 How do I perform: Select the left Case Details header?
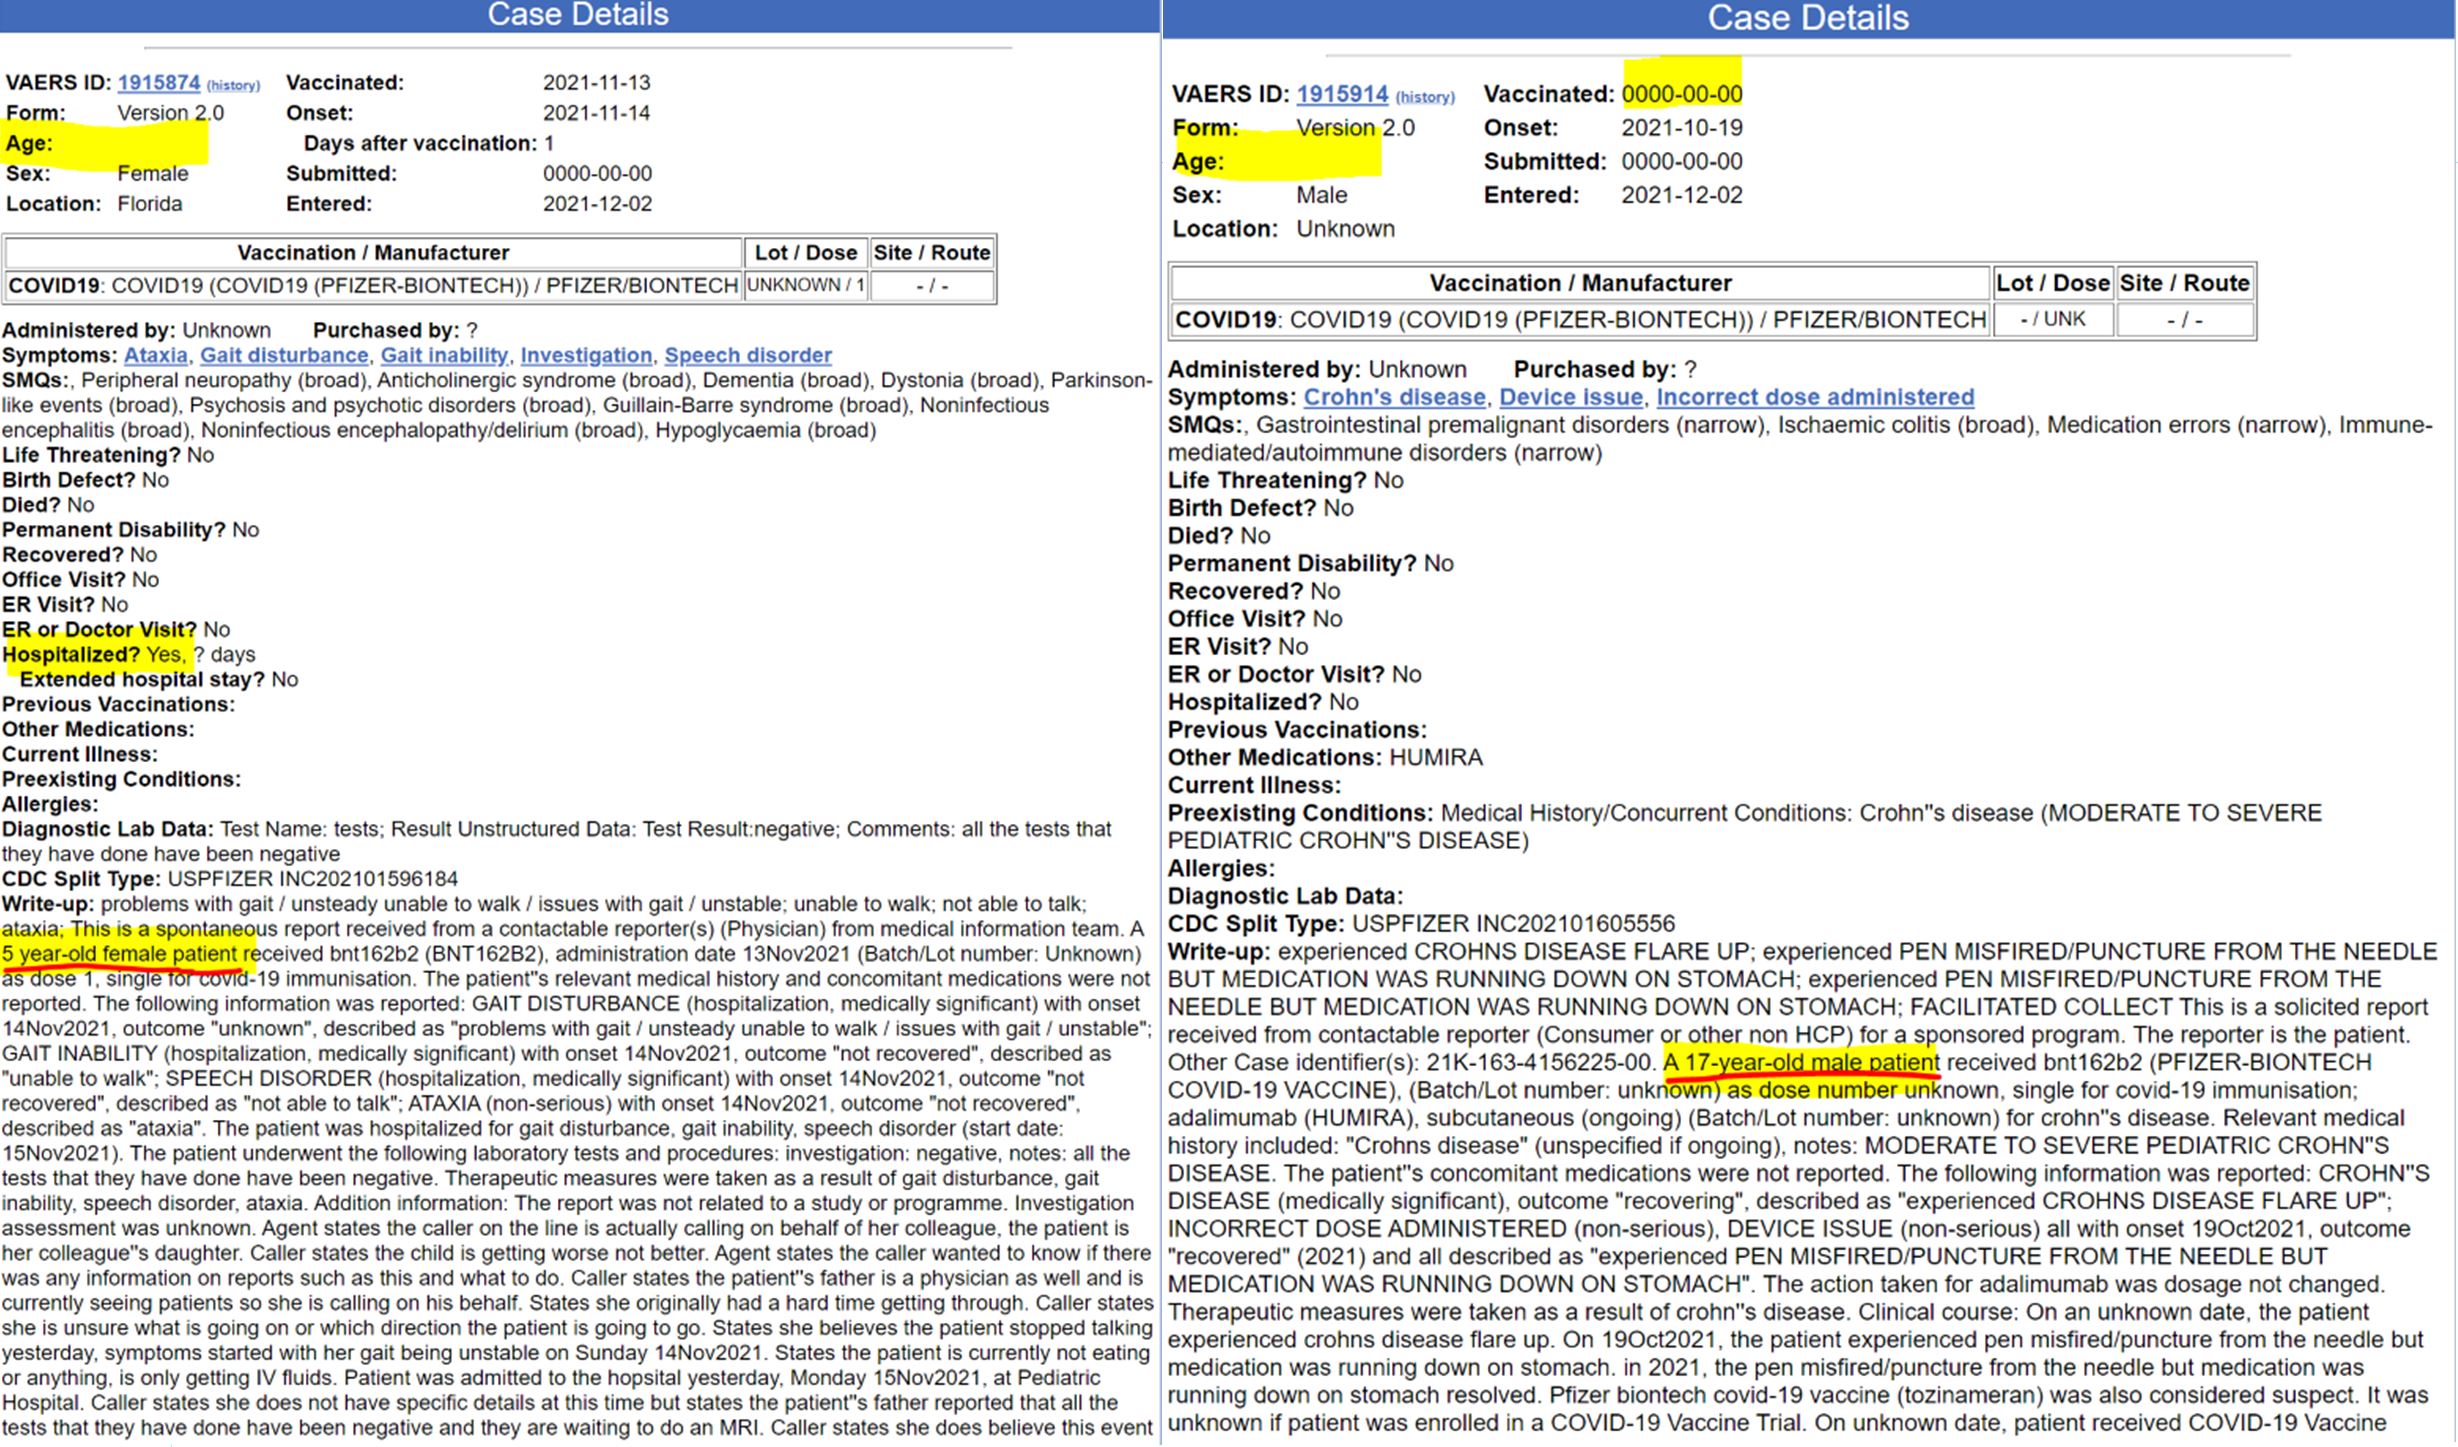click(x=578, y=15)
